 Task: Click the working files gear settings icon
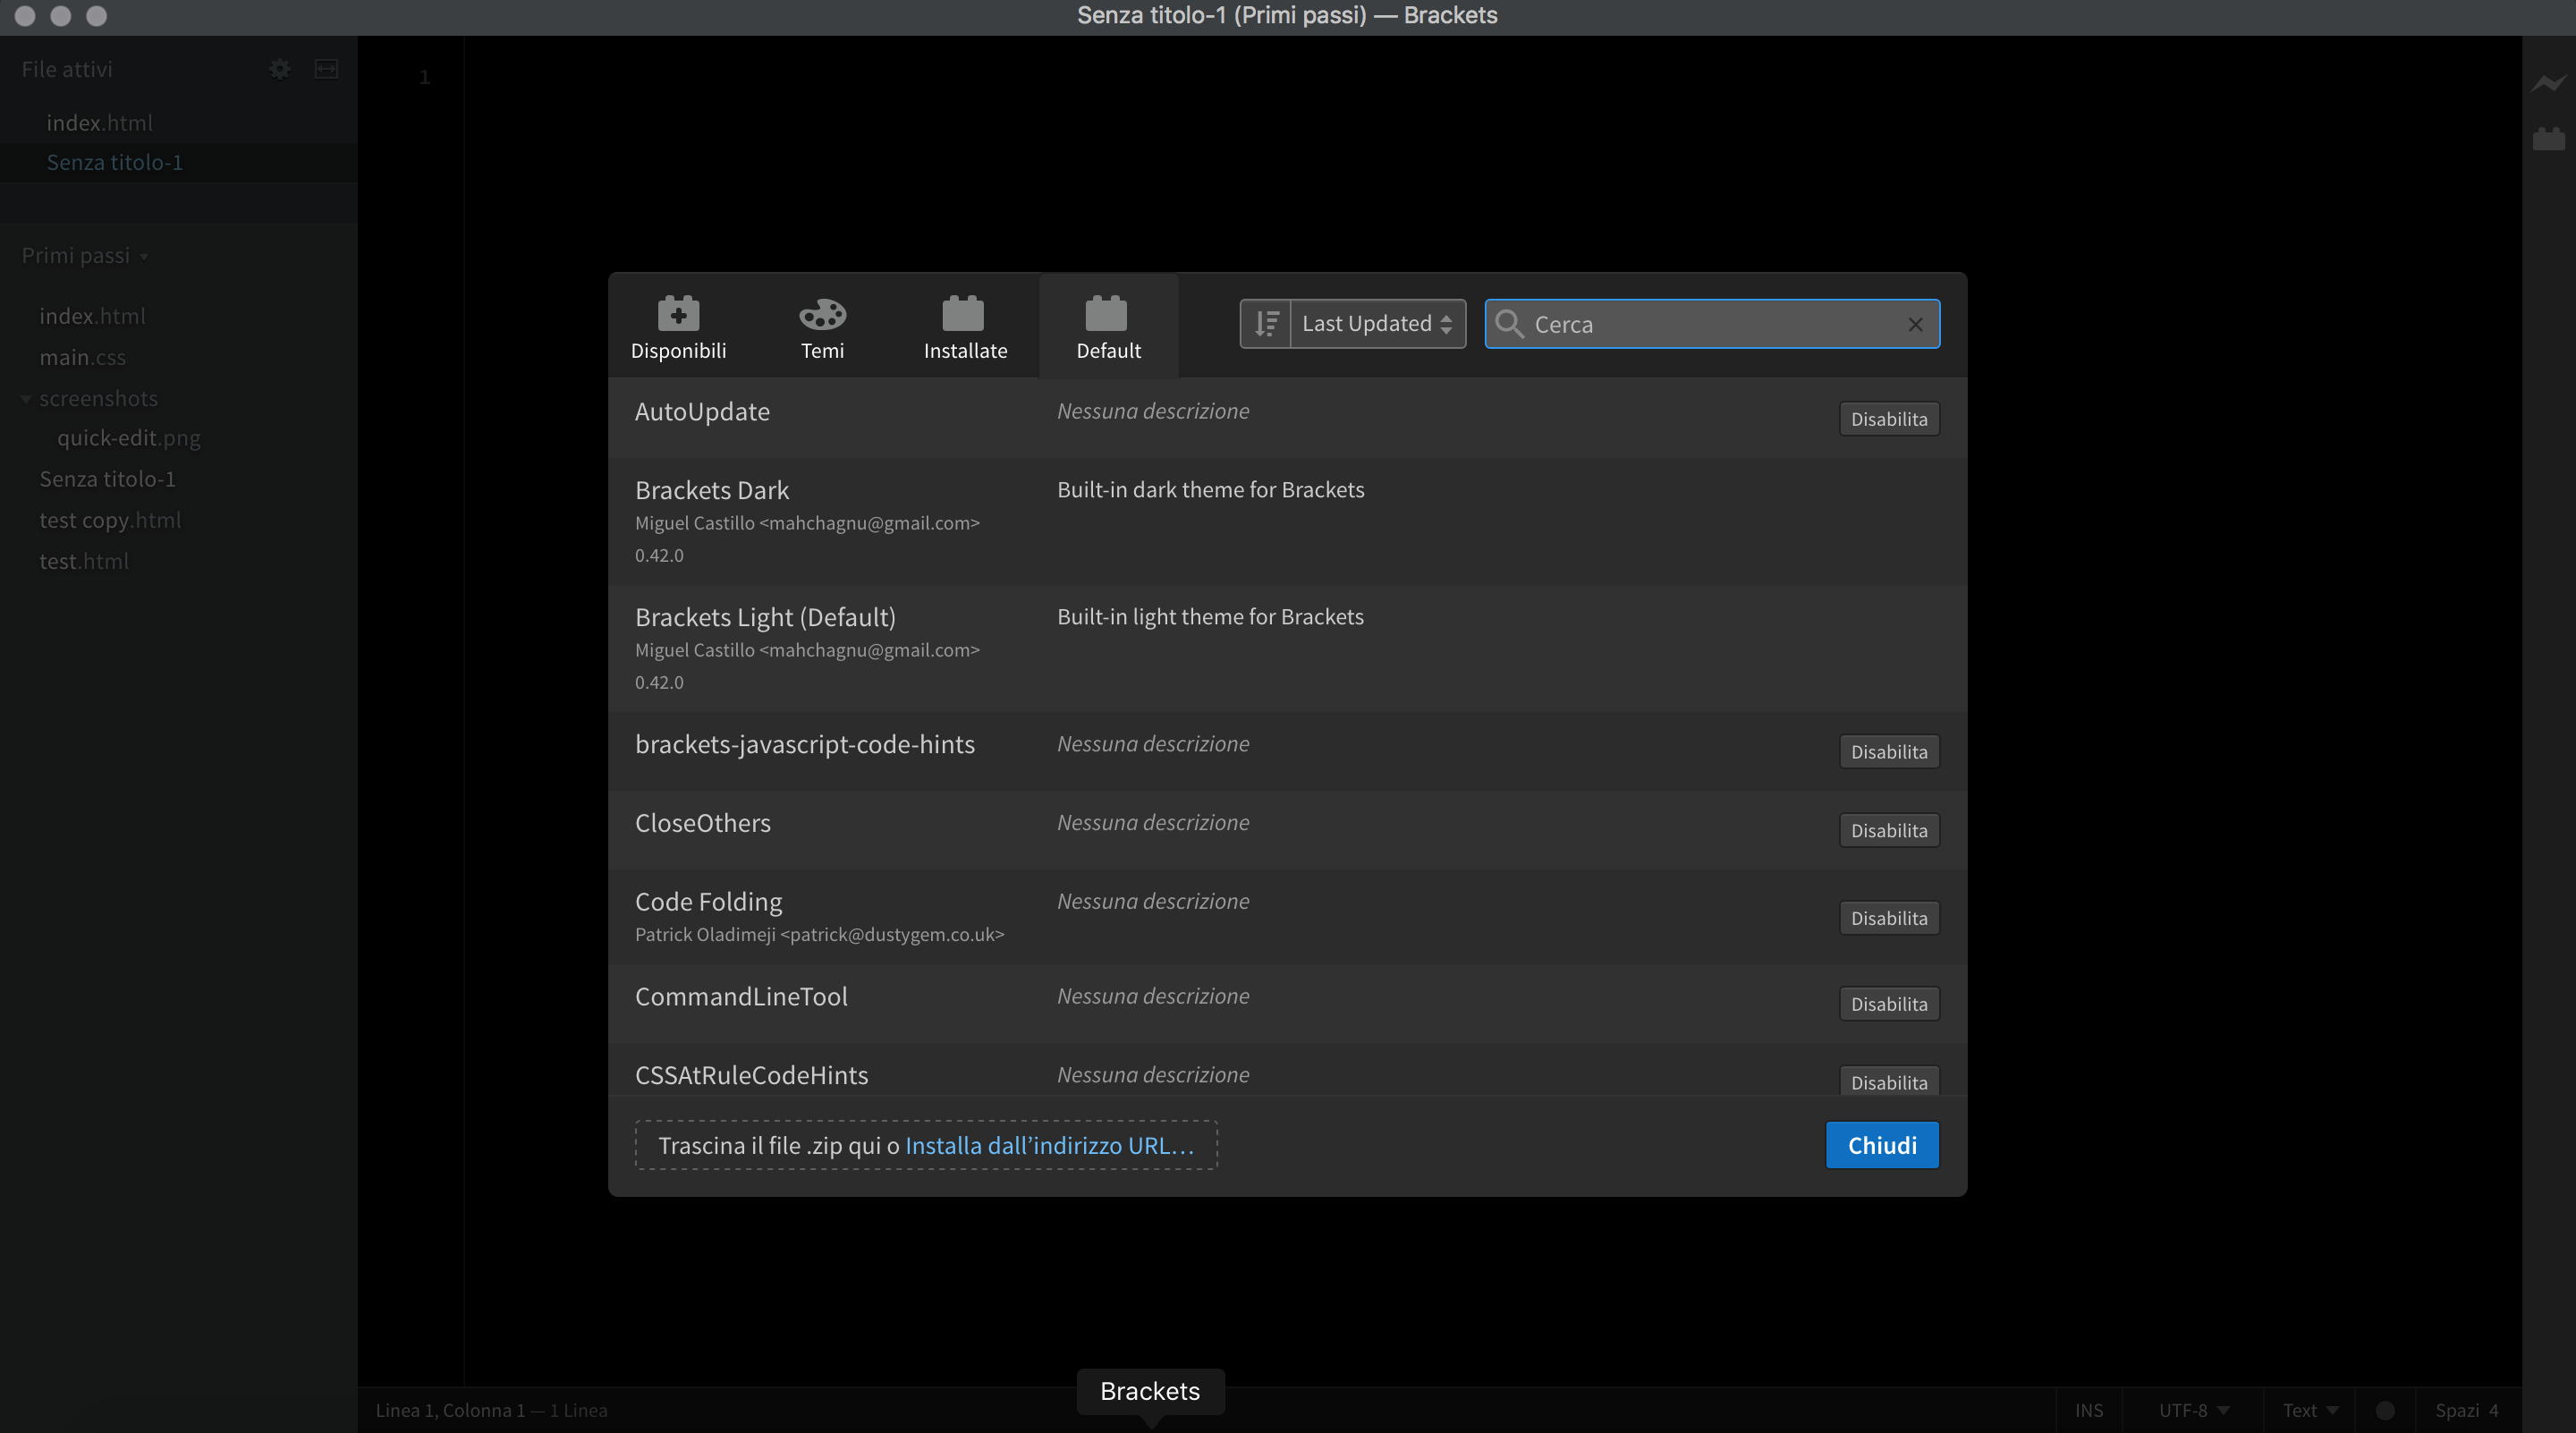pos(280,69)
